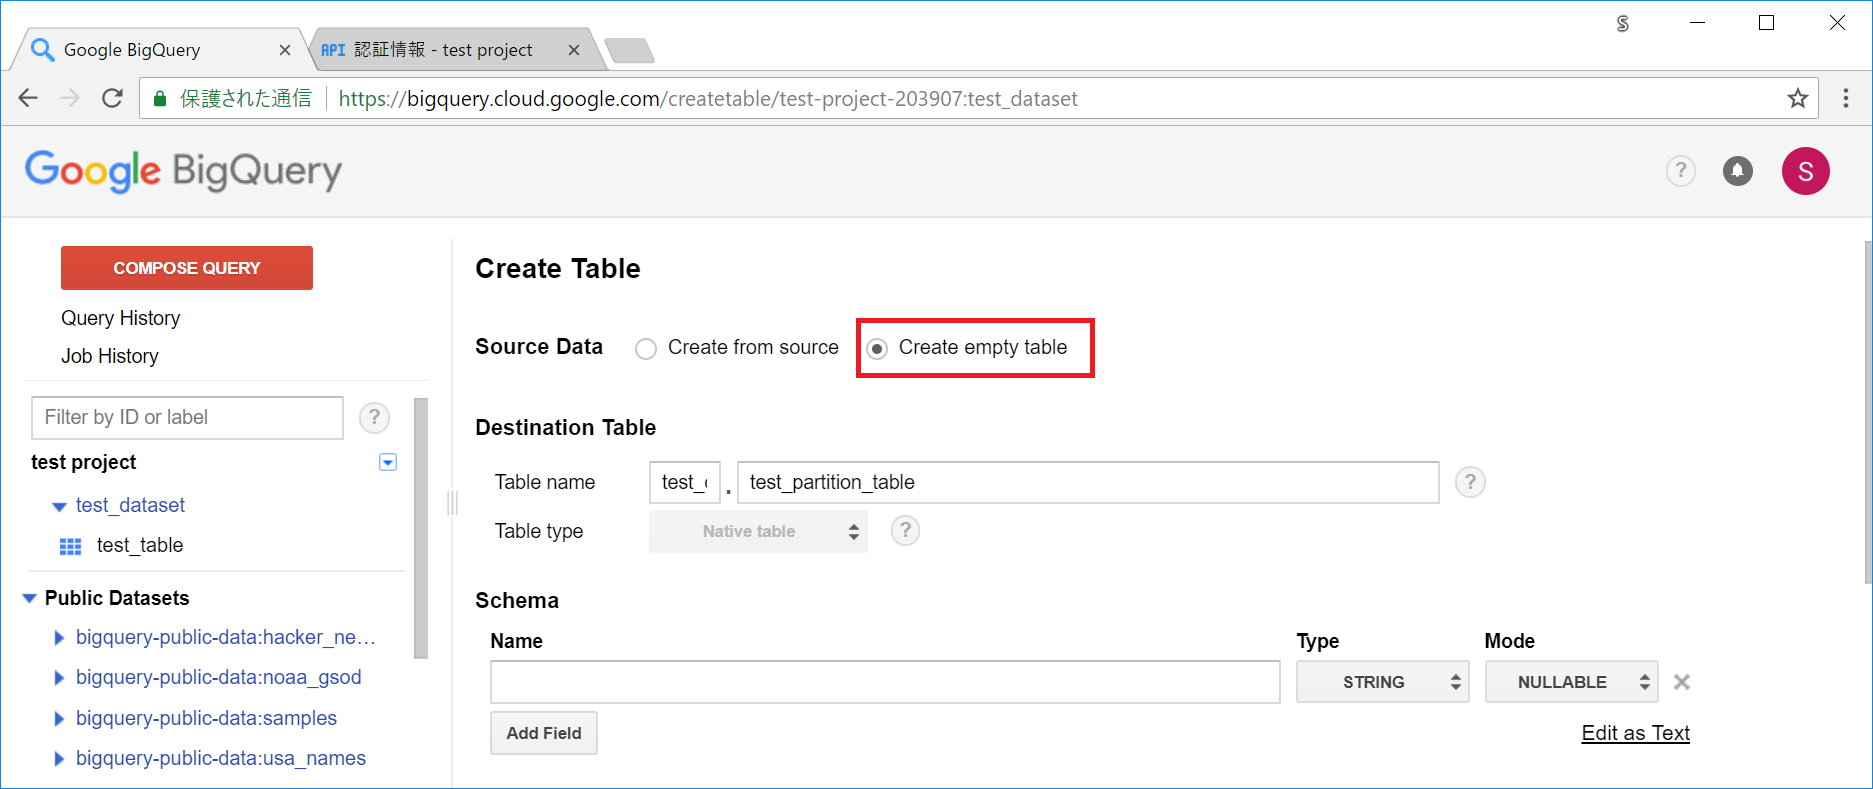Click the Filter by ID or label field
The image size is (1873, 789).
tap(188, 417)
